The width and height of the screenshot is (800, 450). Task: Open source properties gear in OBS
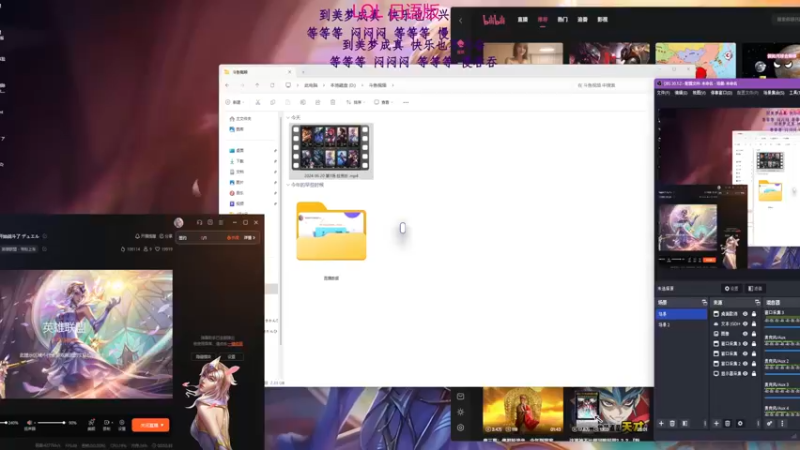[740, 423]
